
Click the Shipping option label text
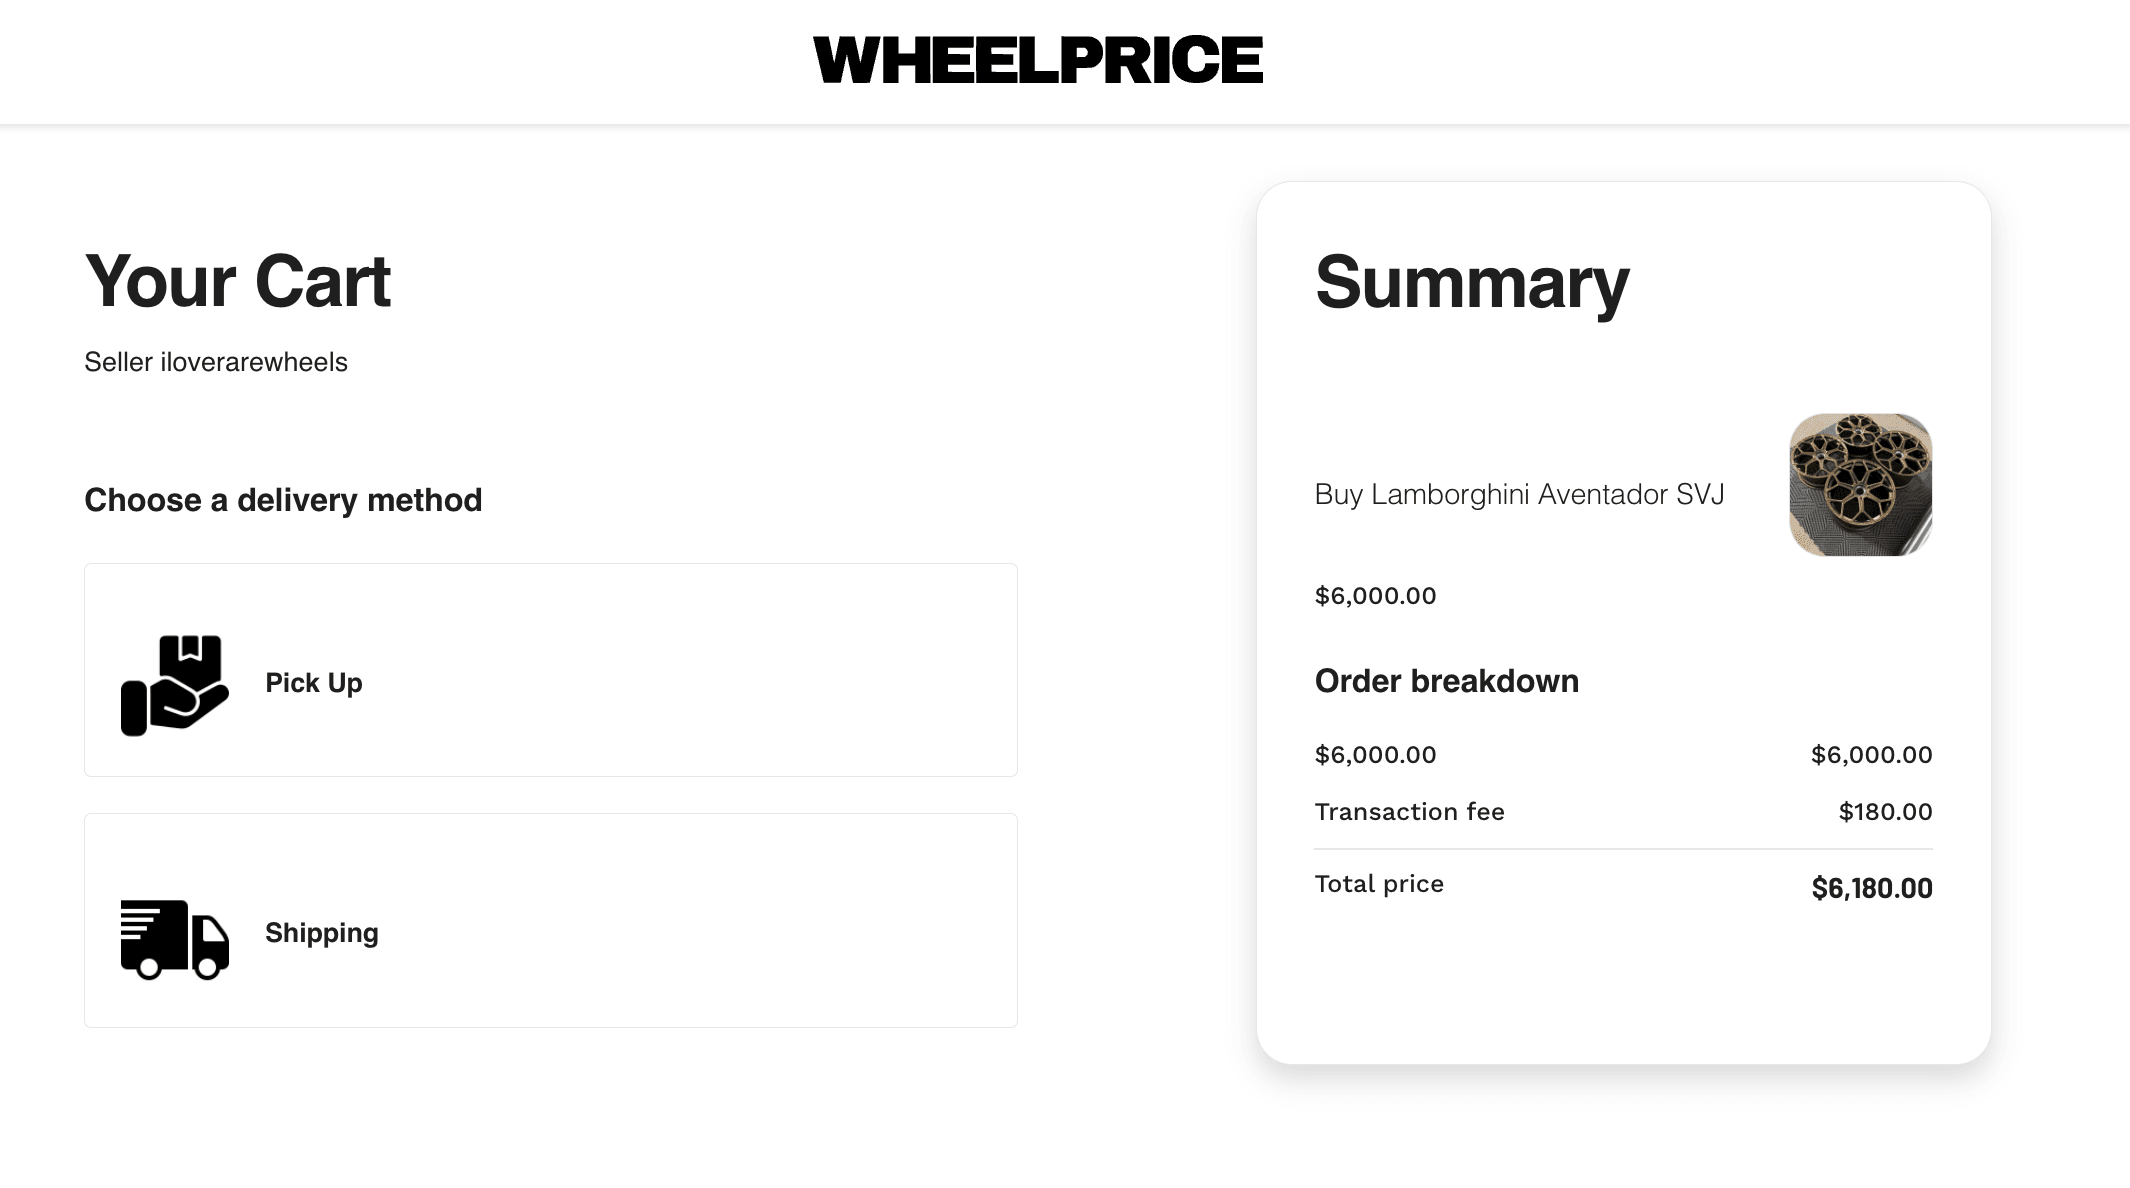pyautogui.click(x=321, y=932)
